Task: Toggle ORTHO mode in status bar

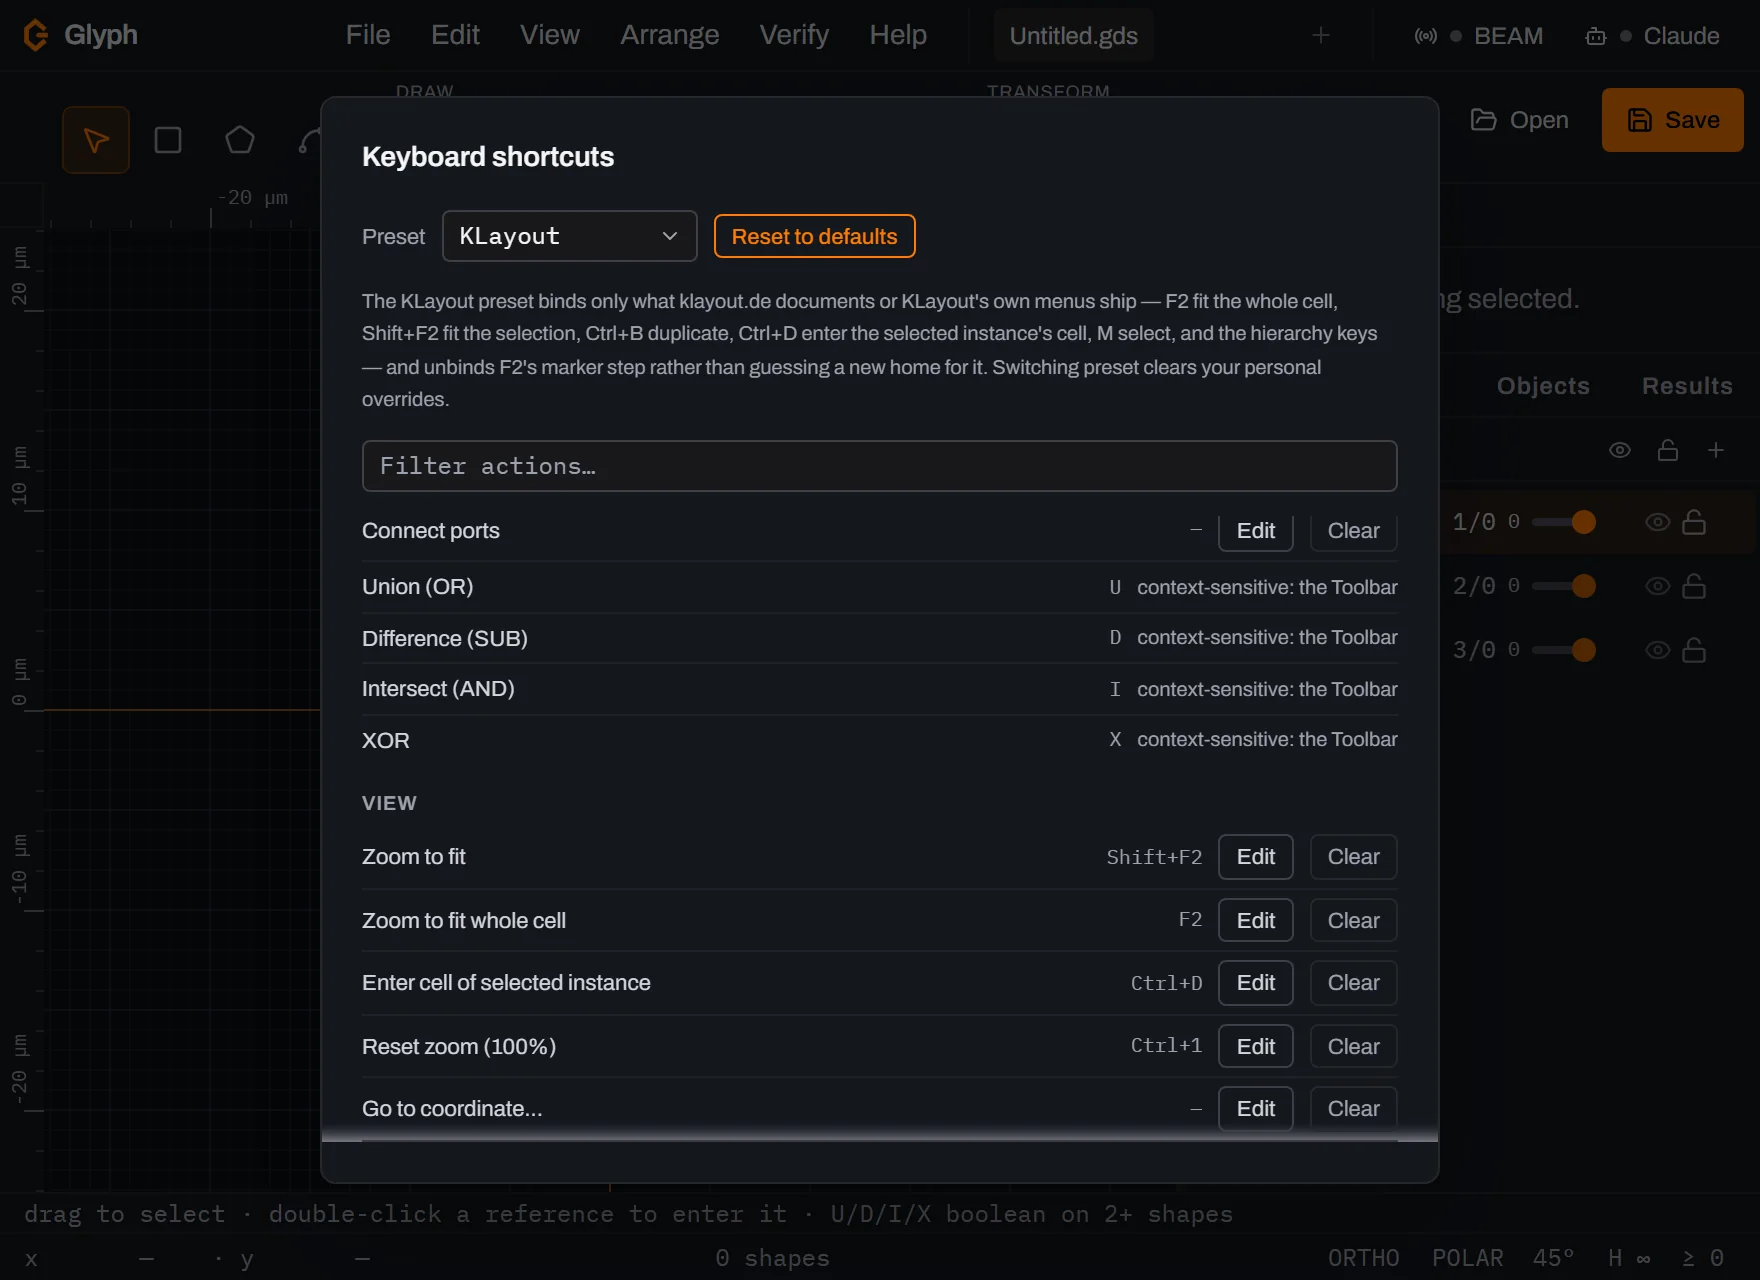Action: coord(1364,1258)
